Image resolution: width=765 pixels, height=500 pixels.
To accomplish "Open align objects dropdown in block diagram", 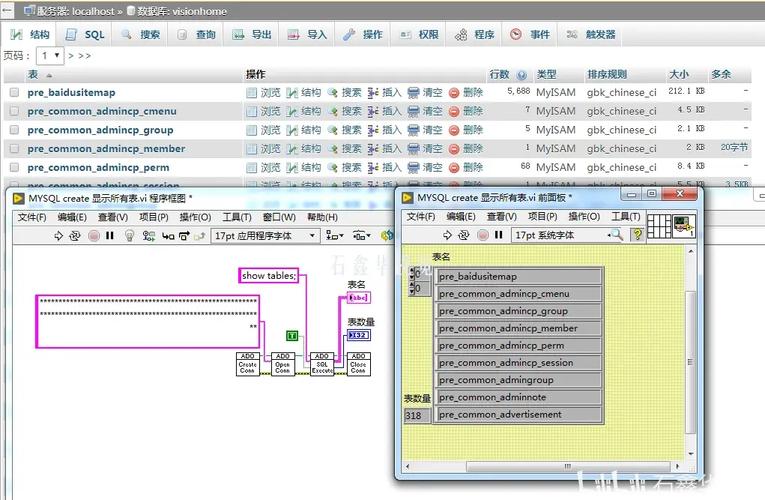I will [335, 236].
